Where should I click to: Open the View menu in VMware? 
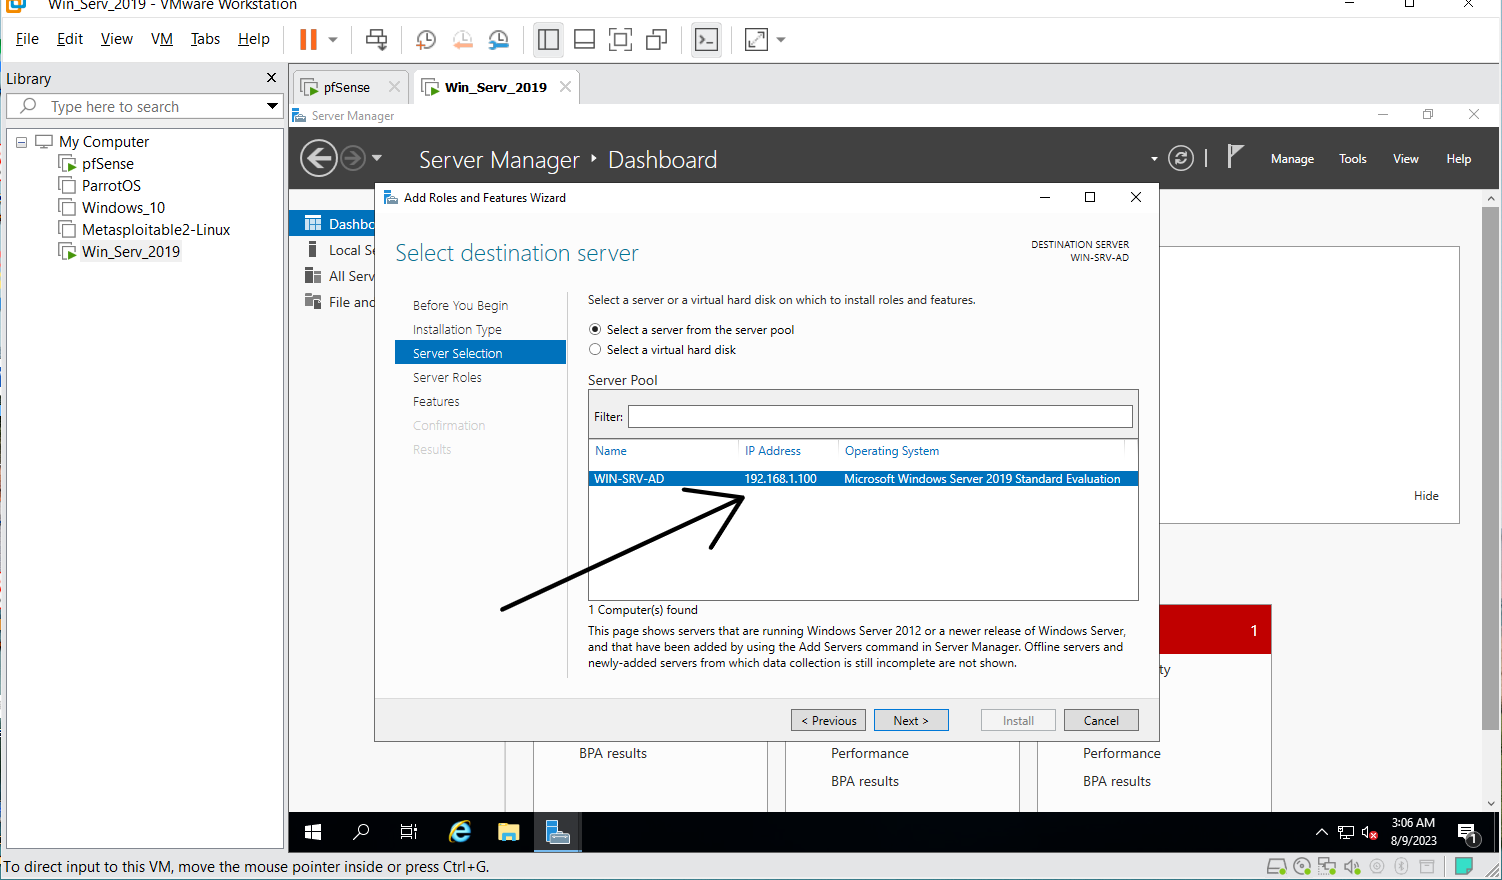click(116, 39)
